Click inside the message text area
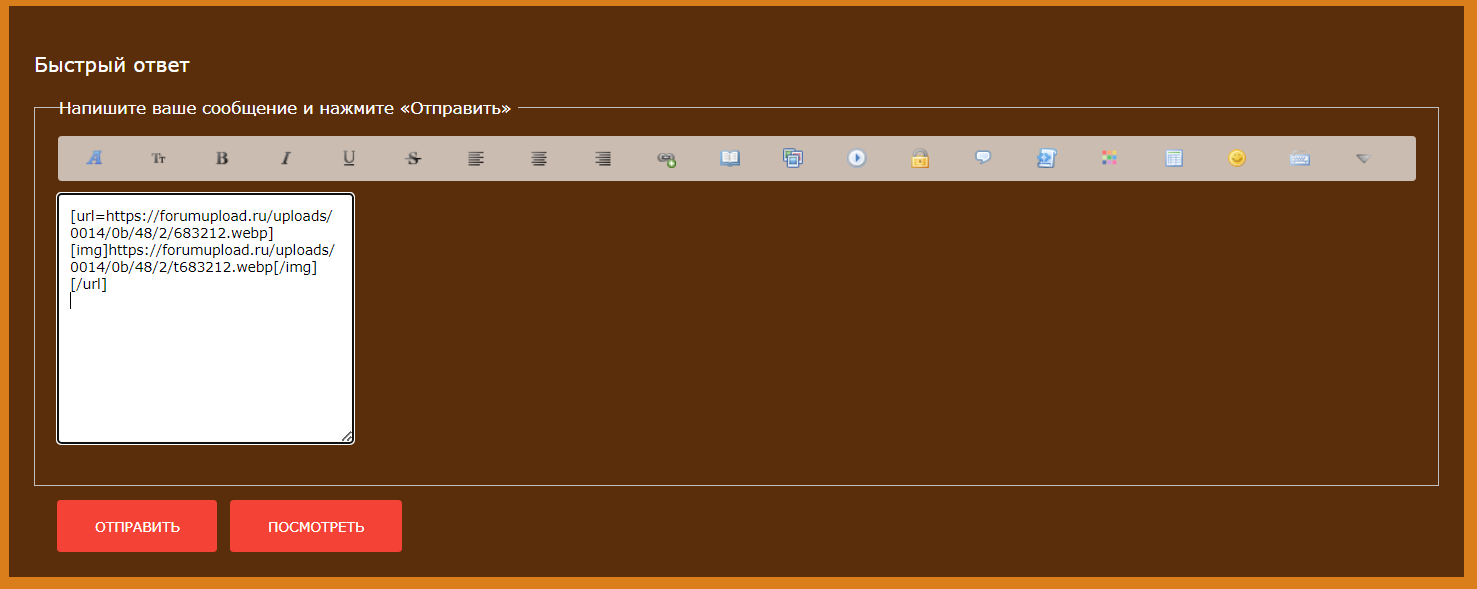Viewport: 1477px width, 589px height. (205, 318)
